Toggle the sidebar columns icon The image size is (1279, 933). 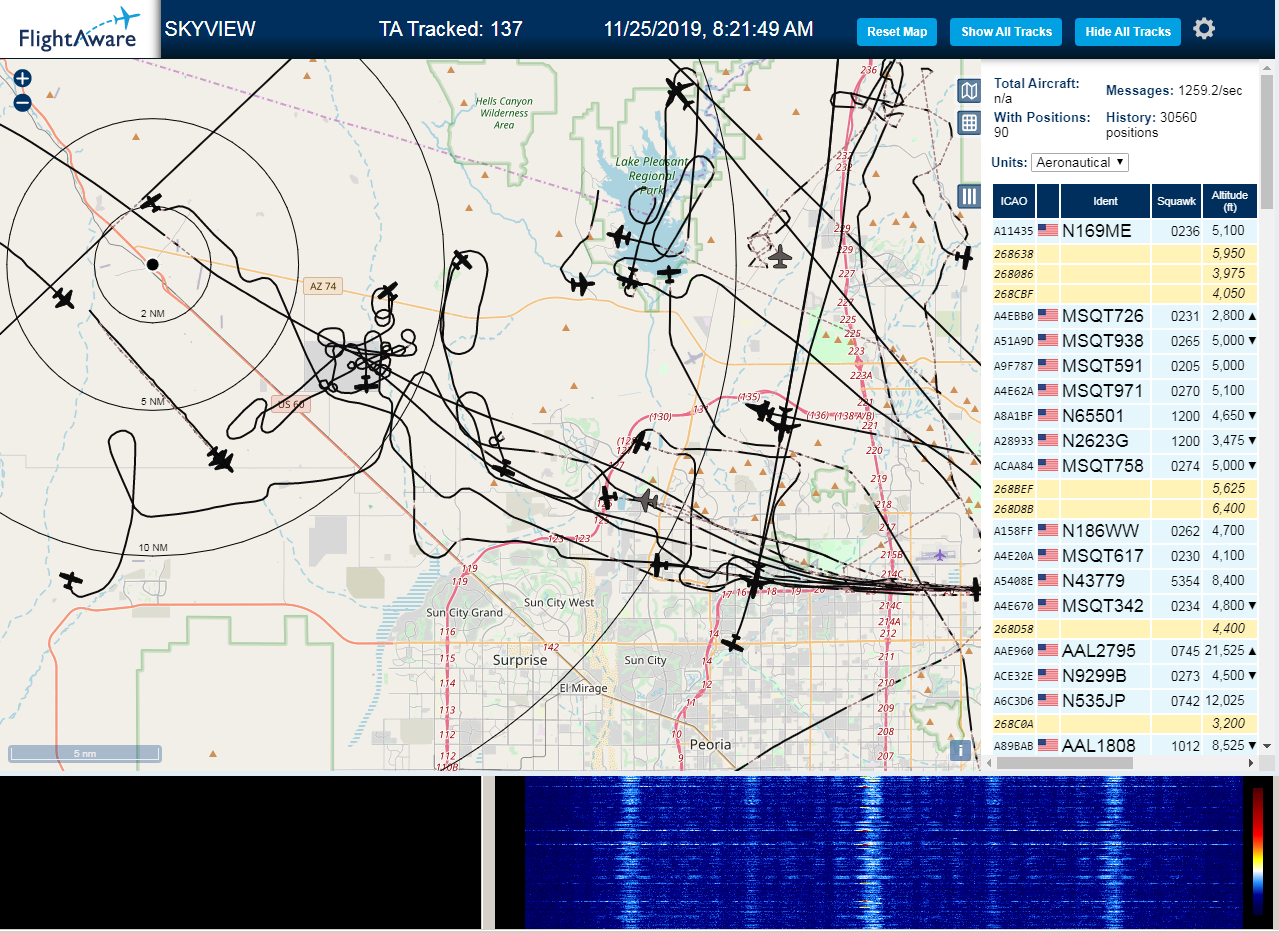coord(968,196)
